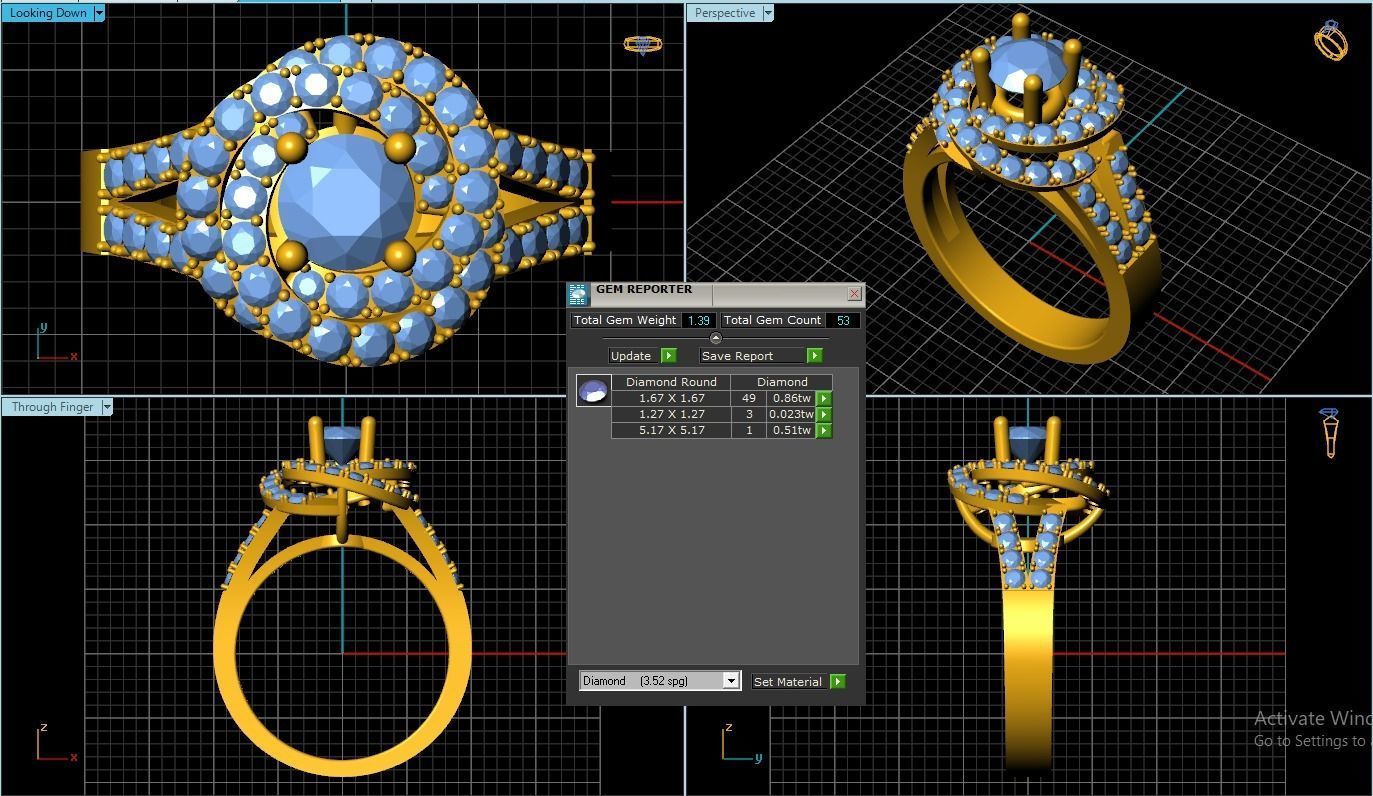Open the Through Finger viewport dropdown arrow
This screenshot has height=796, width=1373.
[x=106, y=407]
